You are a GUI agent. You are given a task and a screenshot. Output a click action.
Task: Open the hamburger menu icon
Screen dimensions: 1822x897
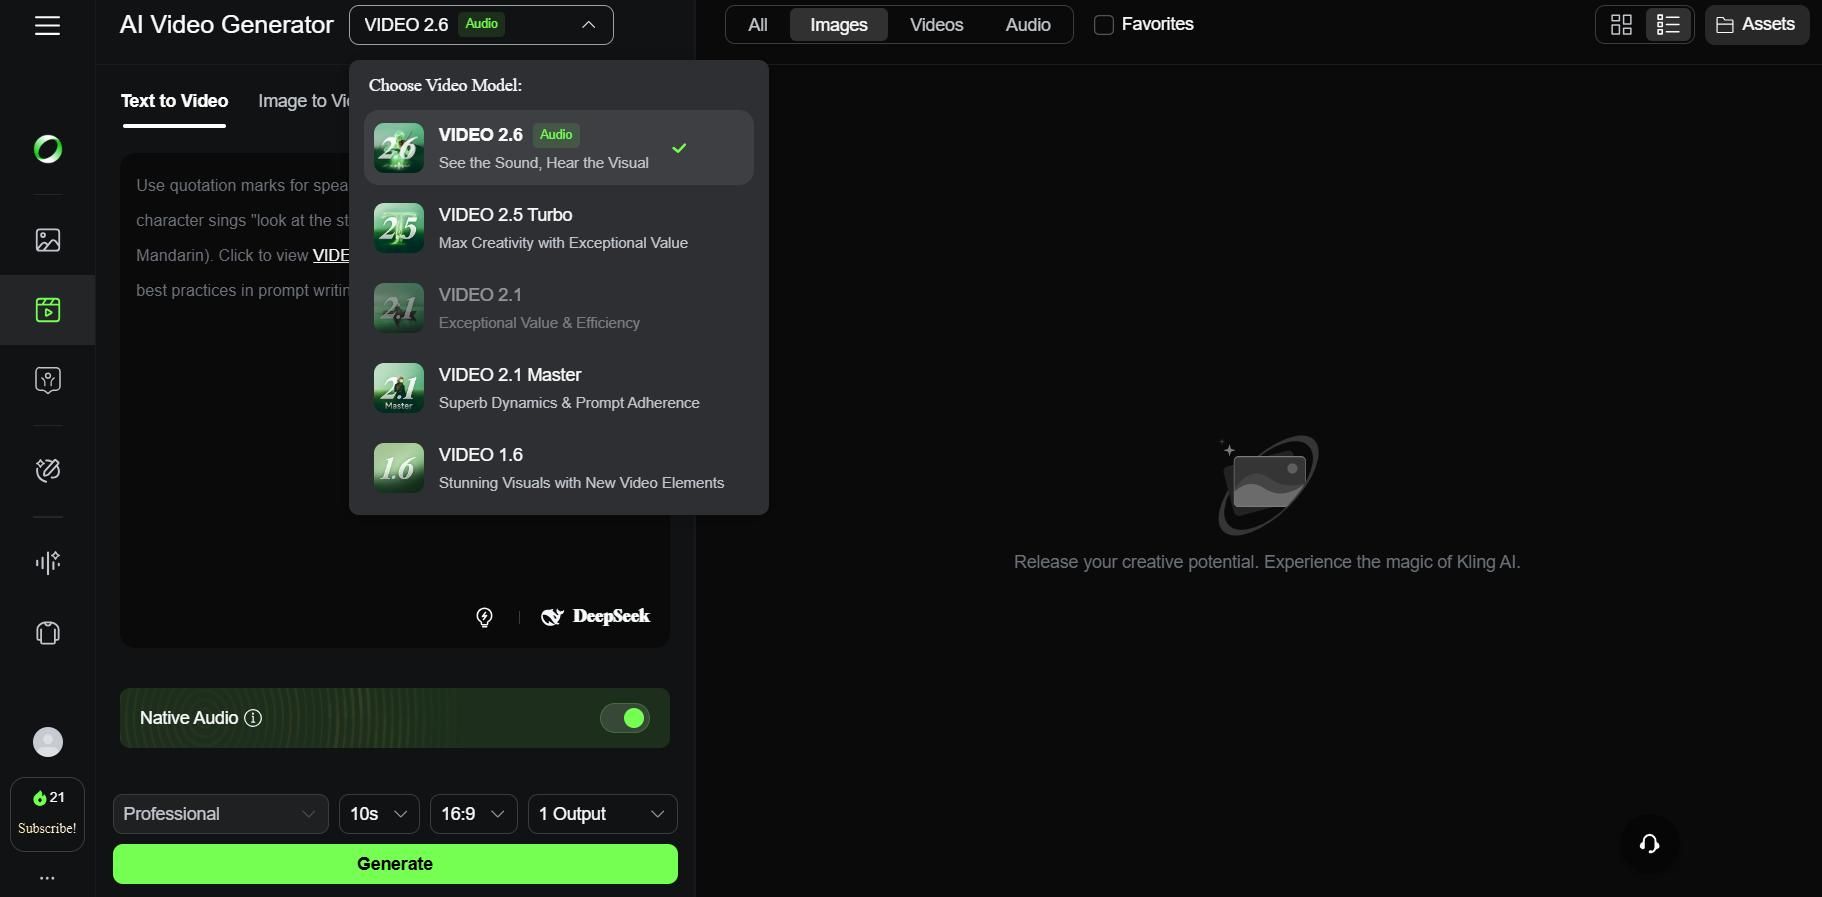(x=47, y=26)
